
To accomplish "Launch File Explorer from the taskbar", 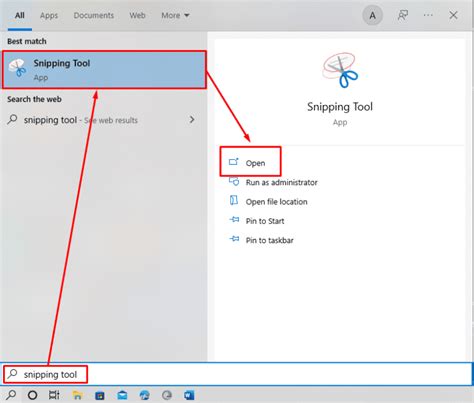I will click(77, 395).
